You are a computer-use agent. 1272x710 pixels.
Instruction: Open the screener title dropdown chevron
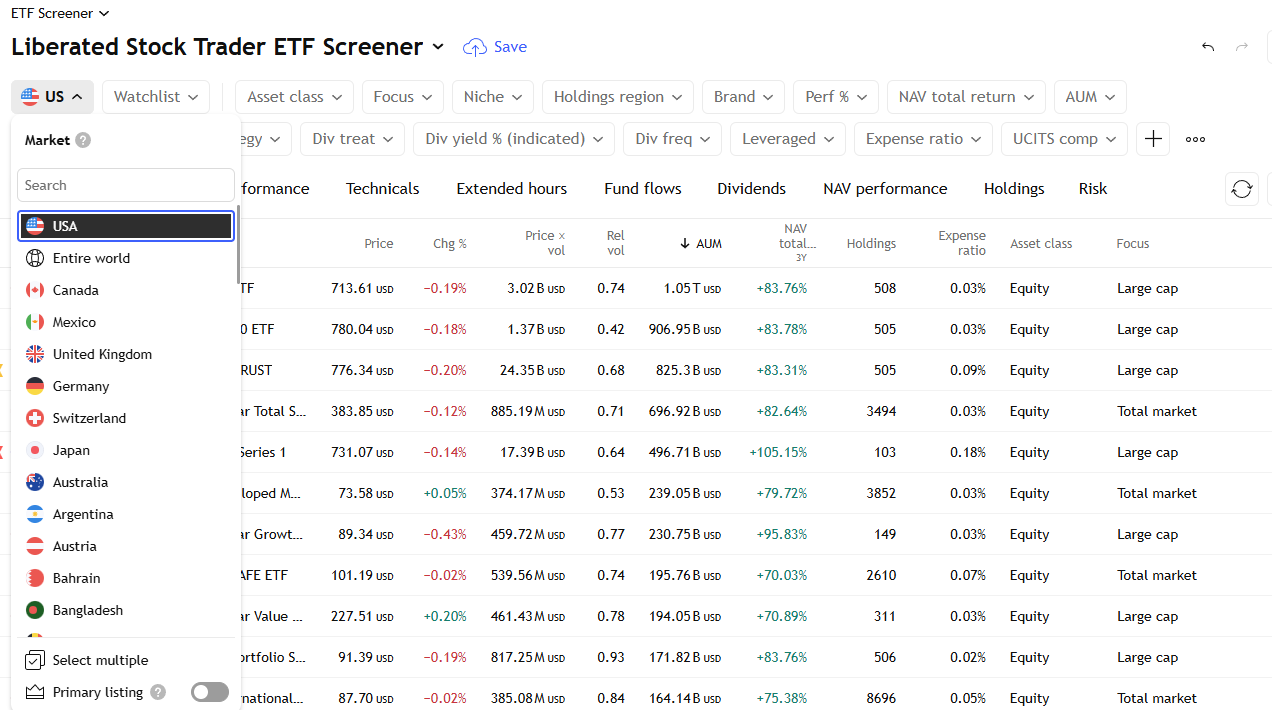tap(438, 47)
